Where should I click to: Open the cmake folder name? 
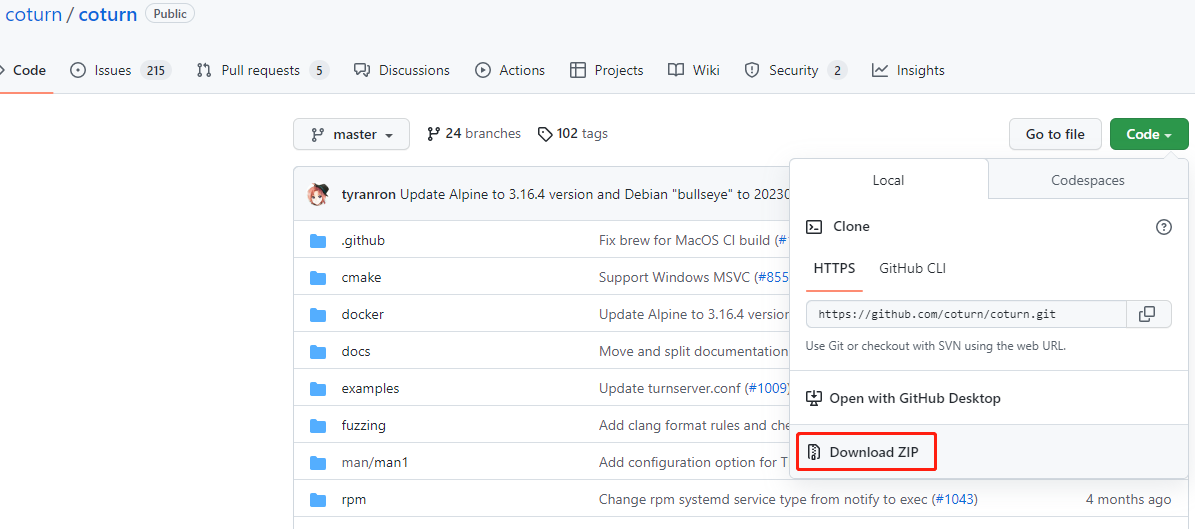[361, 277]
